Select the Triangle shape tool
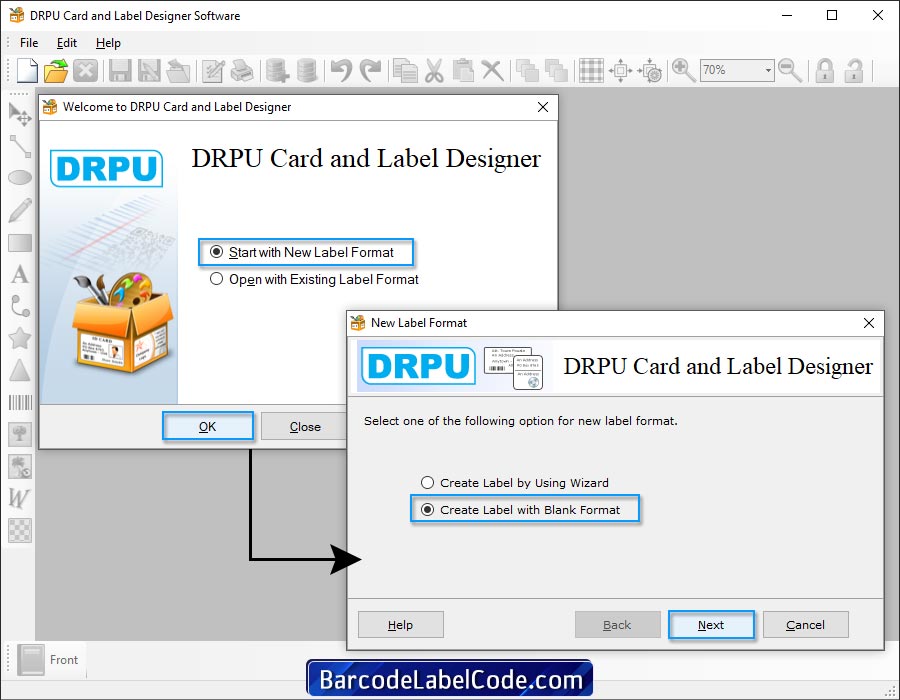This screenshot has width=900, height=700. (x=20, y=370)
